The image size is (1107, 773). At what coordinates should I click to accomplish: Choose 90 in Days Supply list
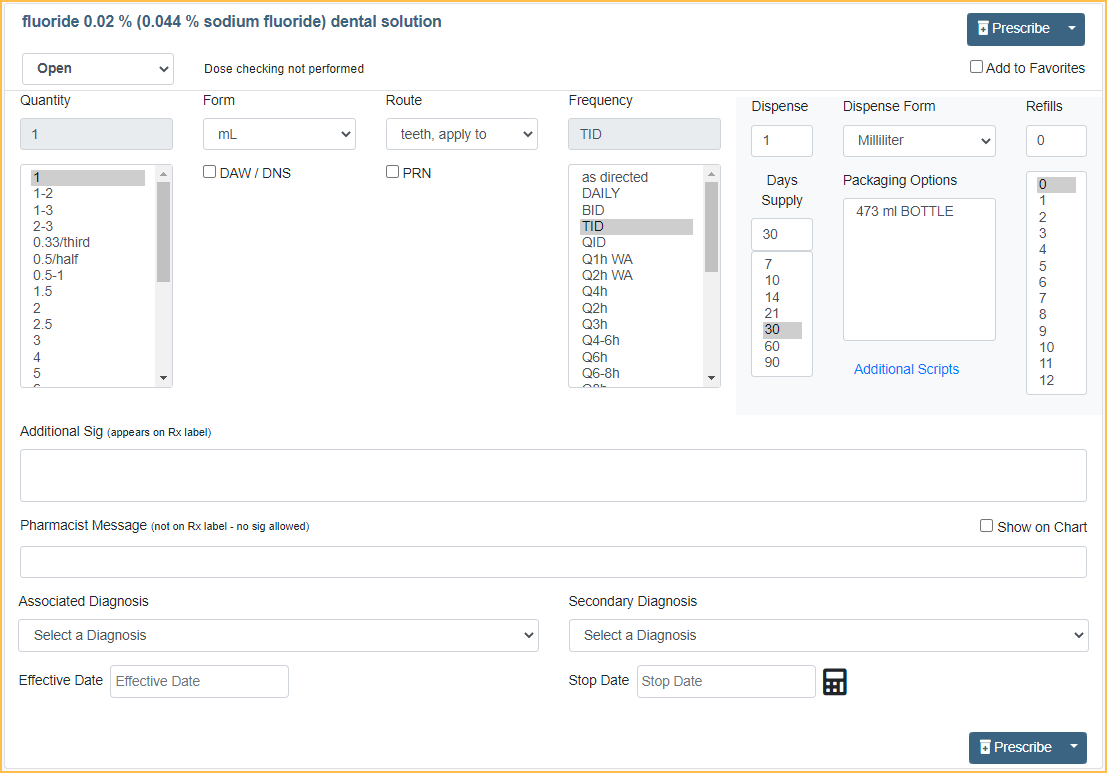(772, 362)
